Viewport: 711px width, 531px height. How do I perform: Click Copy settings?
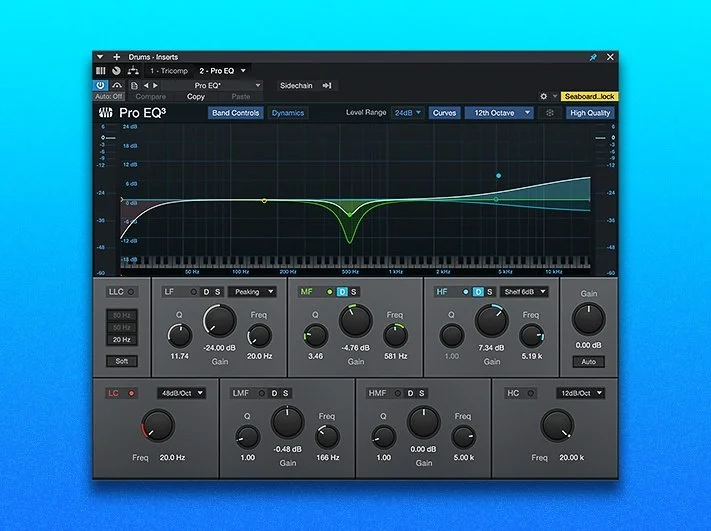[195, 97]
